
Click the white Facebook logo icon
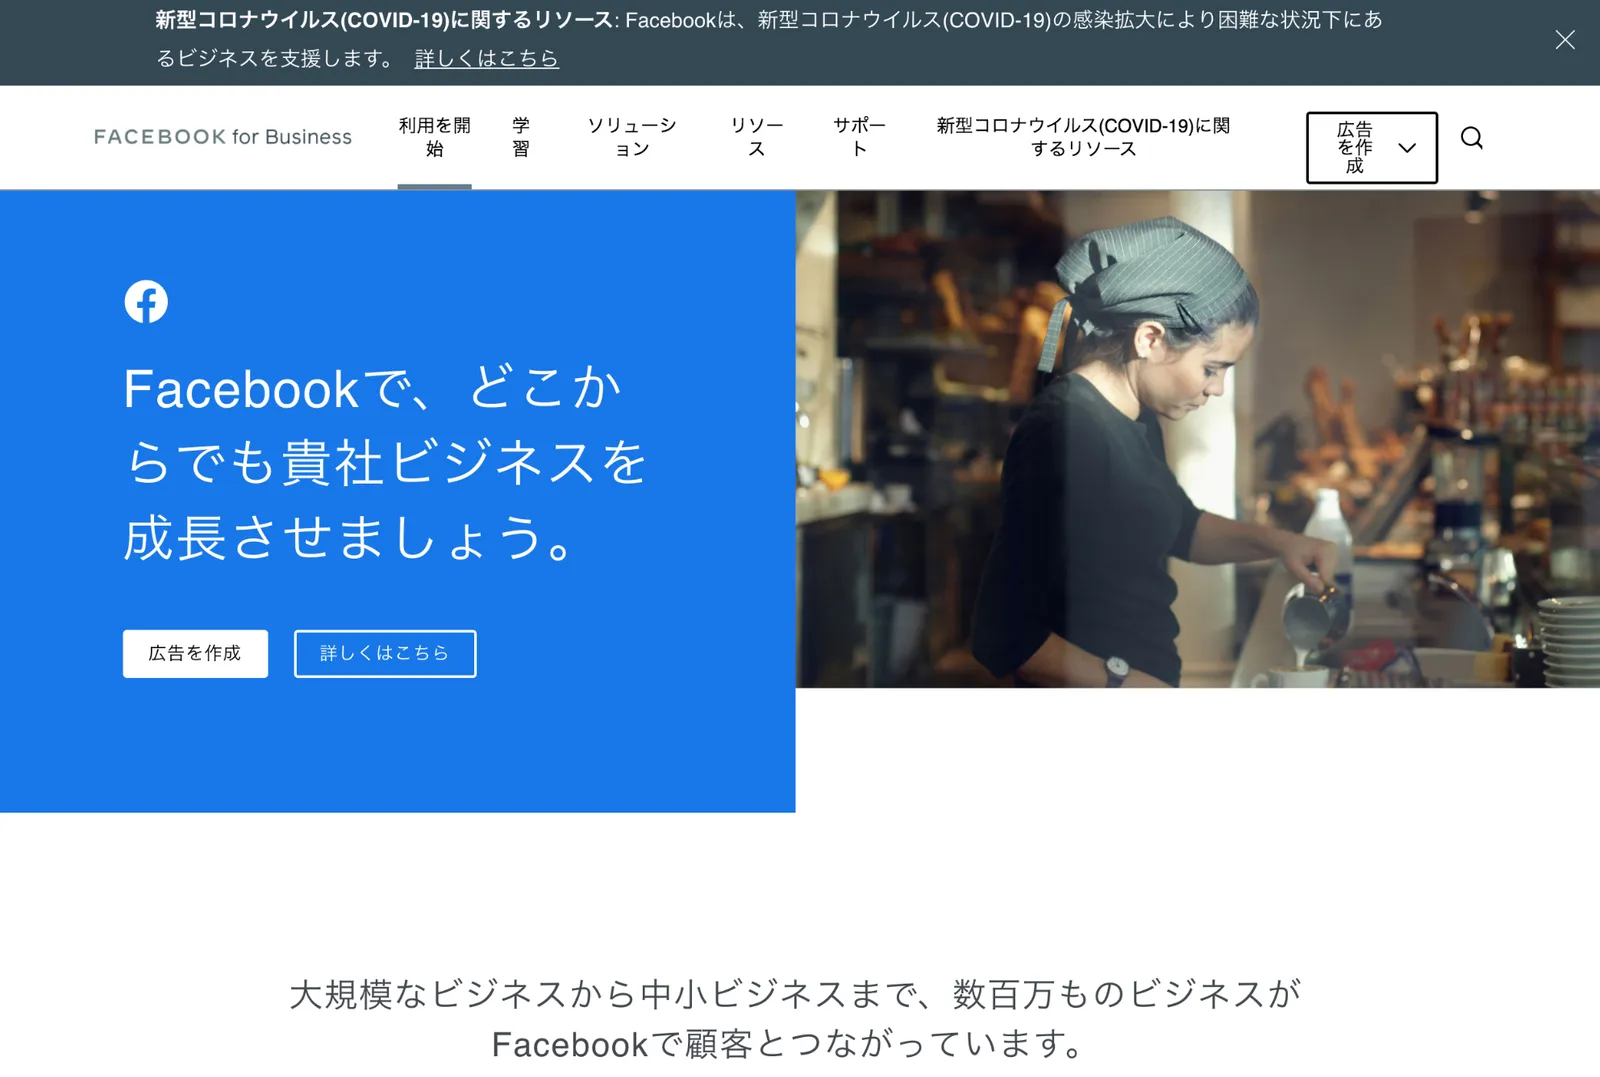point(146,301)
